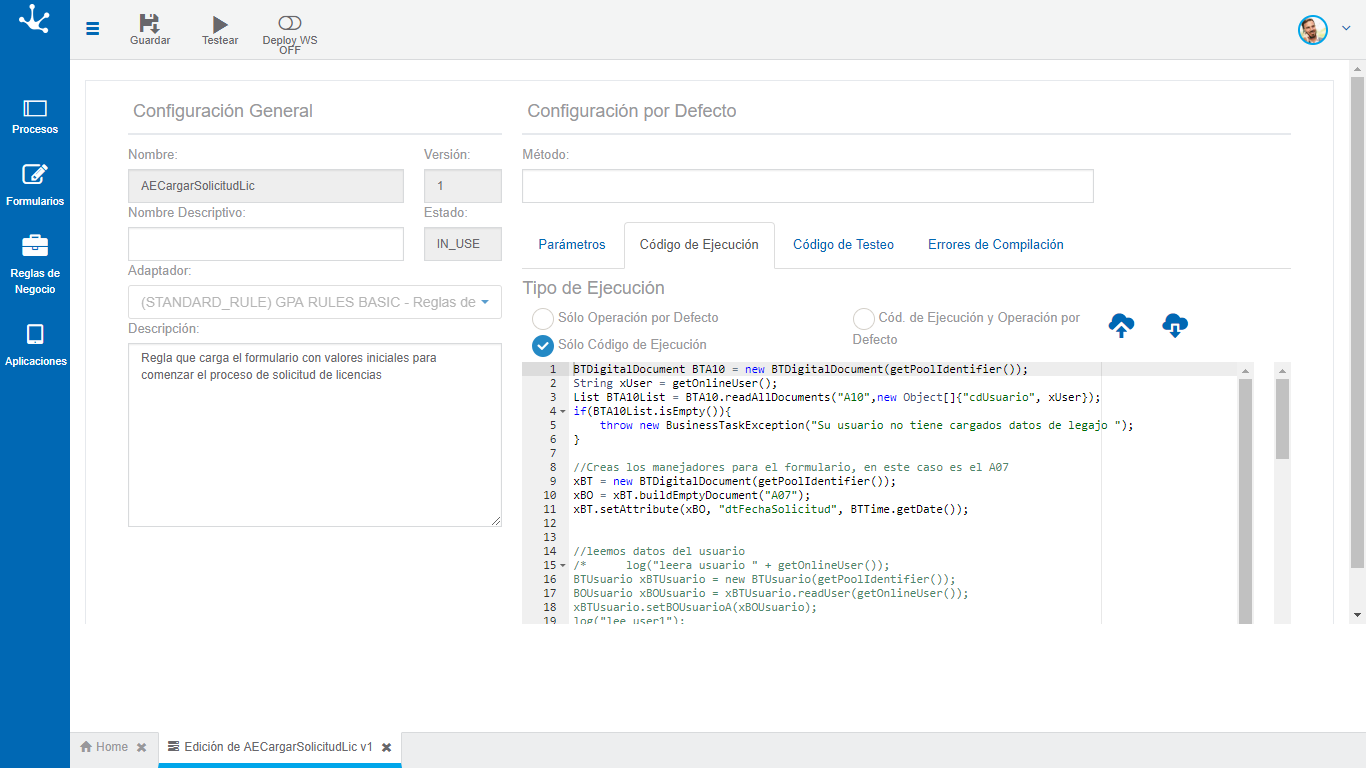
Task: Switch to Código de Ejecución tab
Action: [699, 245]
